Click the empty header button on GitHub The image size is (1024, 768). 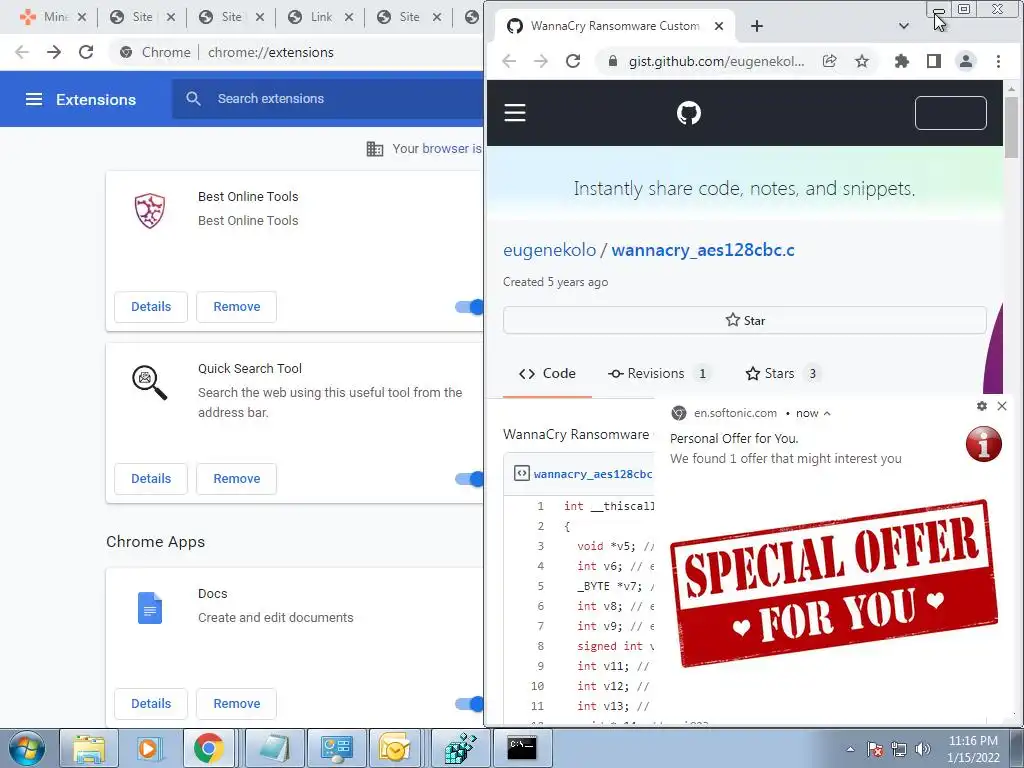coord(951,113)
